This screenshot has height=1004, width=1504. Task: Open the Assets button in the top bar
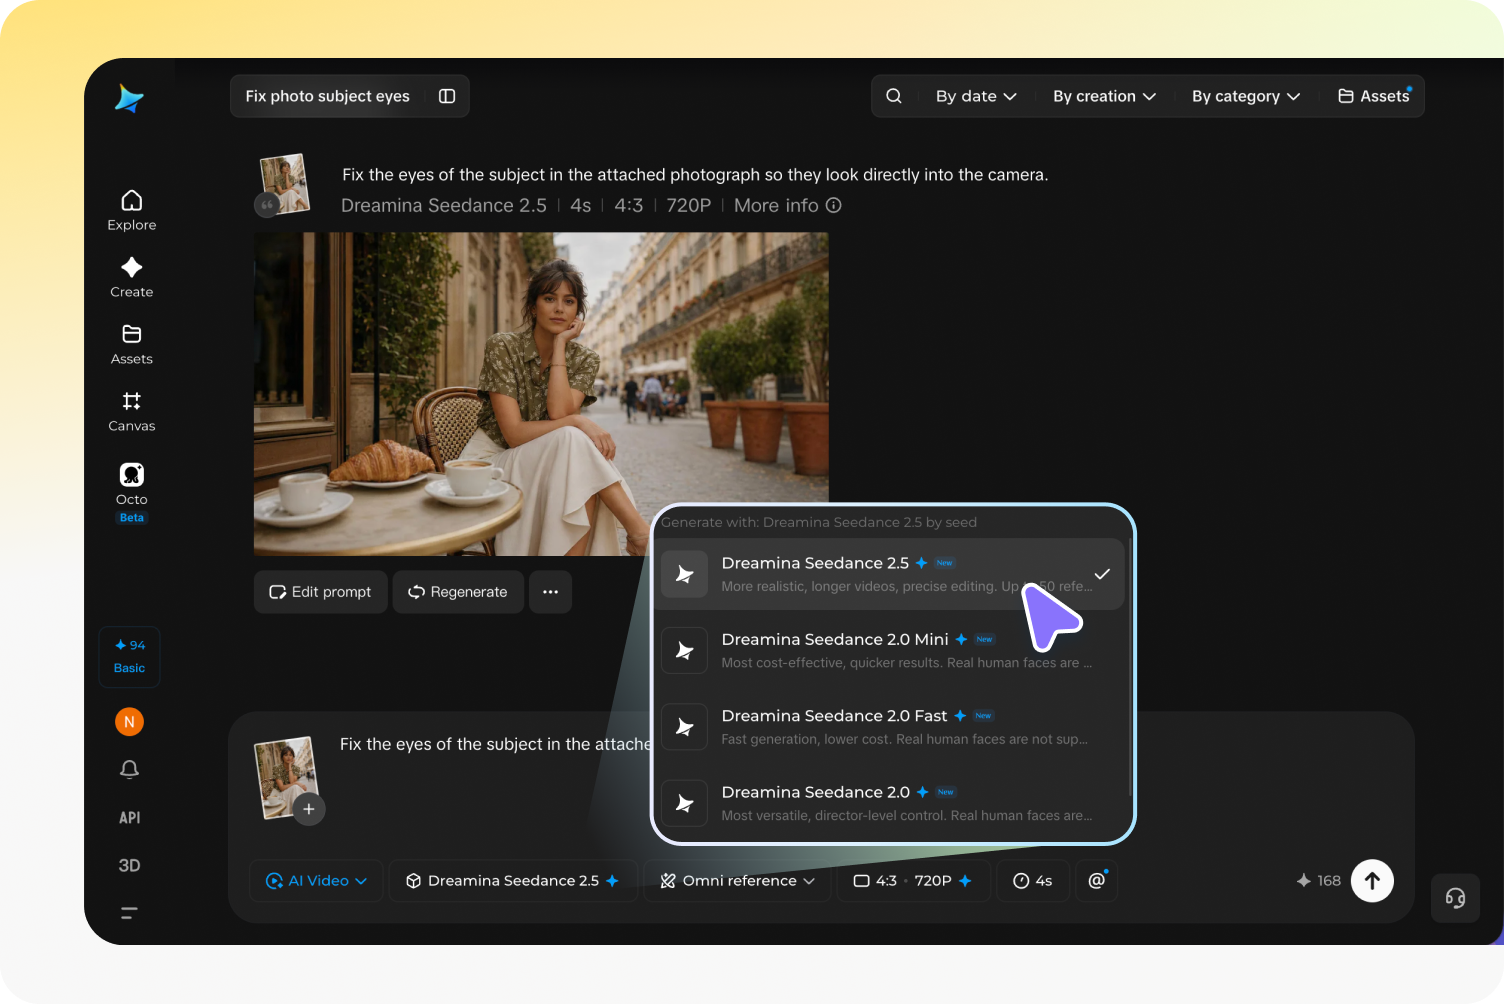[1374, 96]
